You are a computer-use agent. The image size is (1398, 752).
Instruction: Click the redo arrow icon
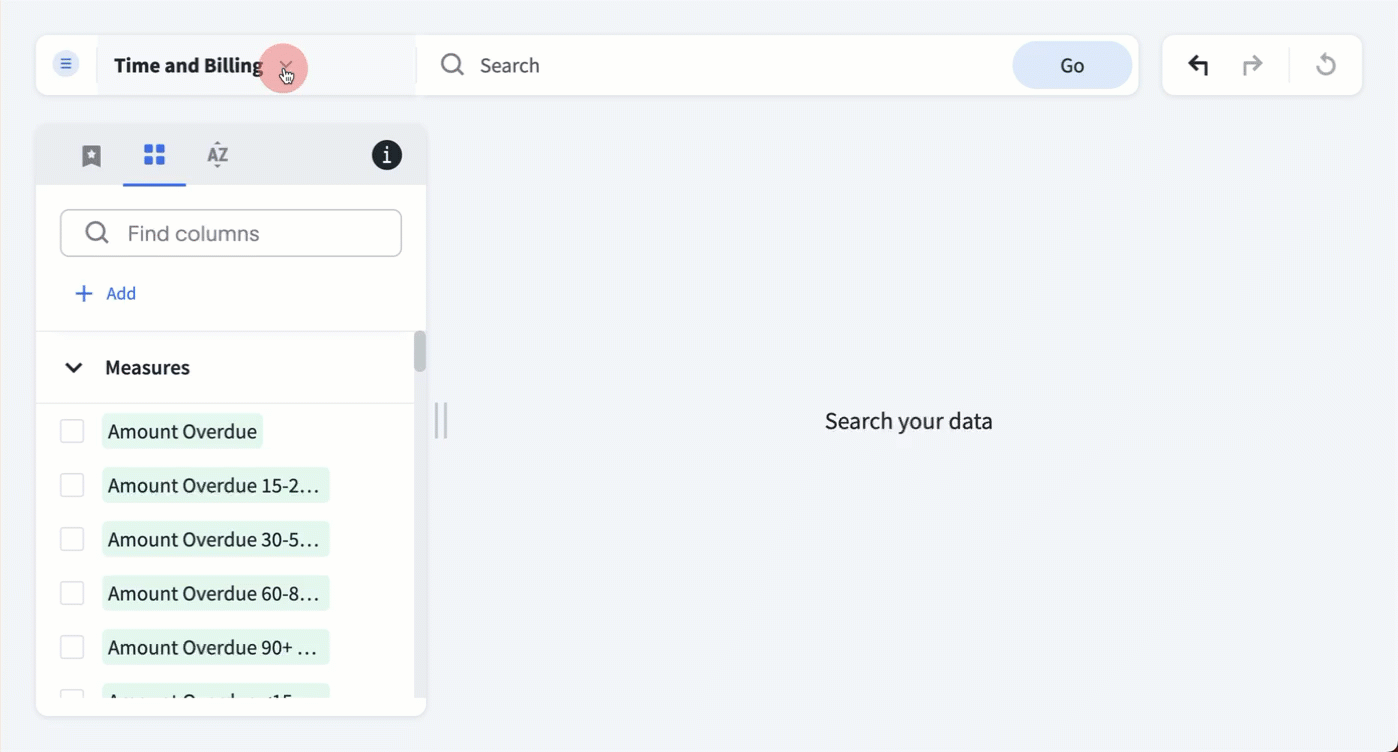coord(1252,66)
